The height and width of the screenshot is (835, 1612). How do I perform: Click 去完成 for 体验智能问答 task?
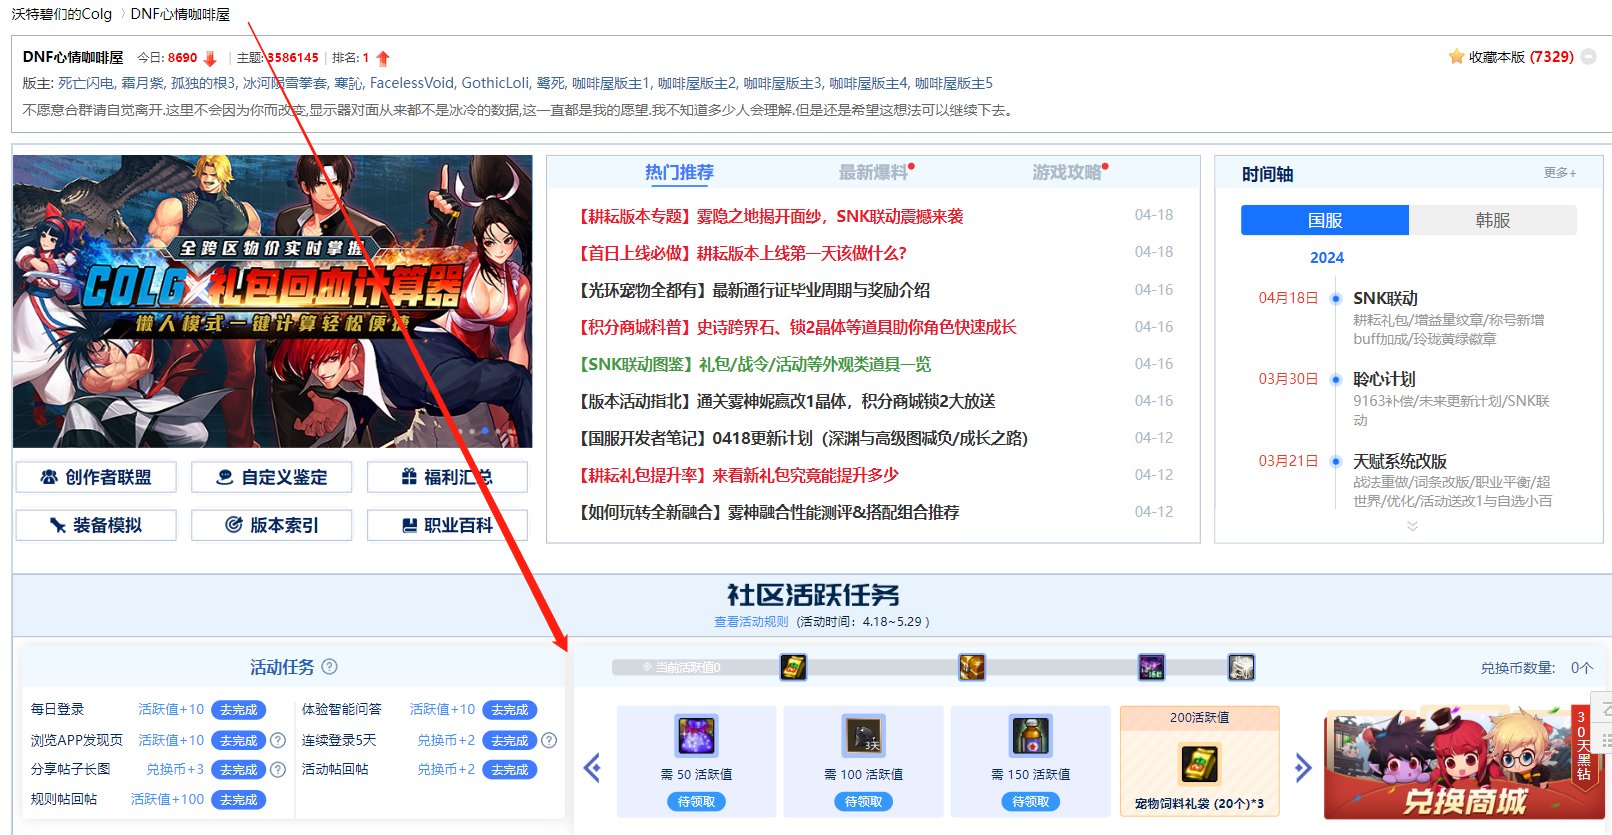click(x=510, y=710)
